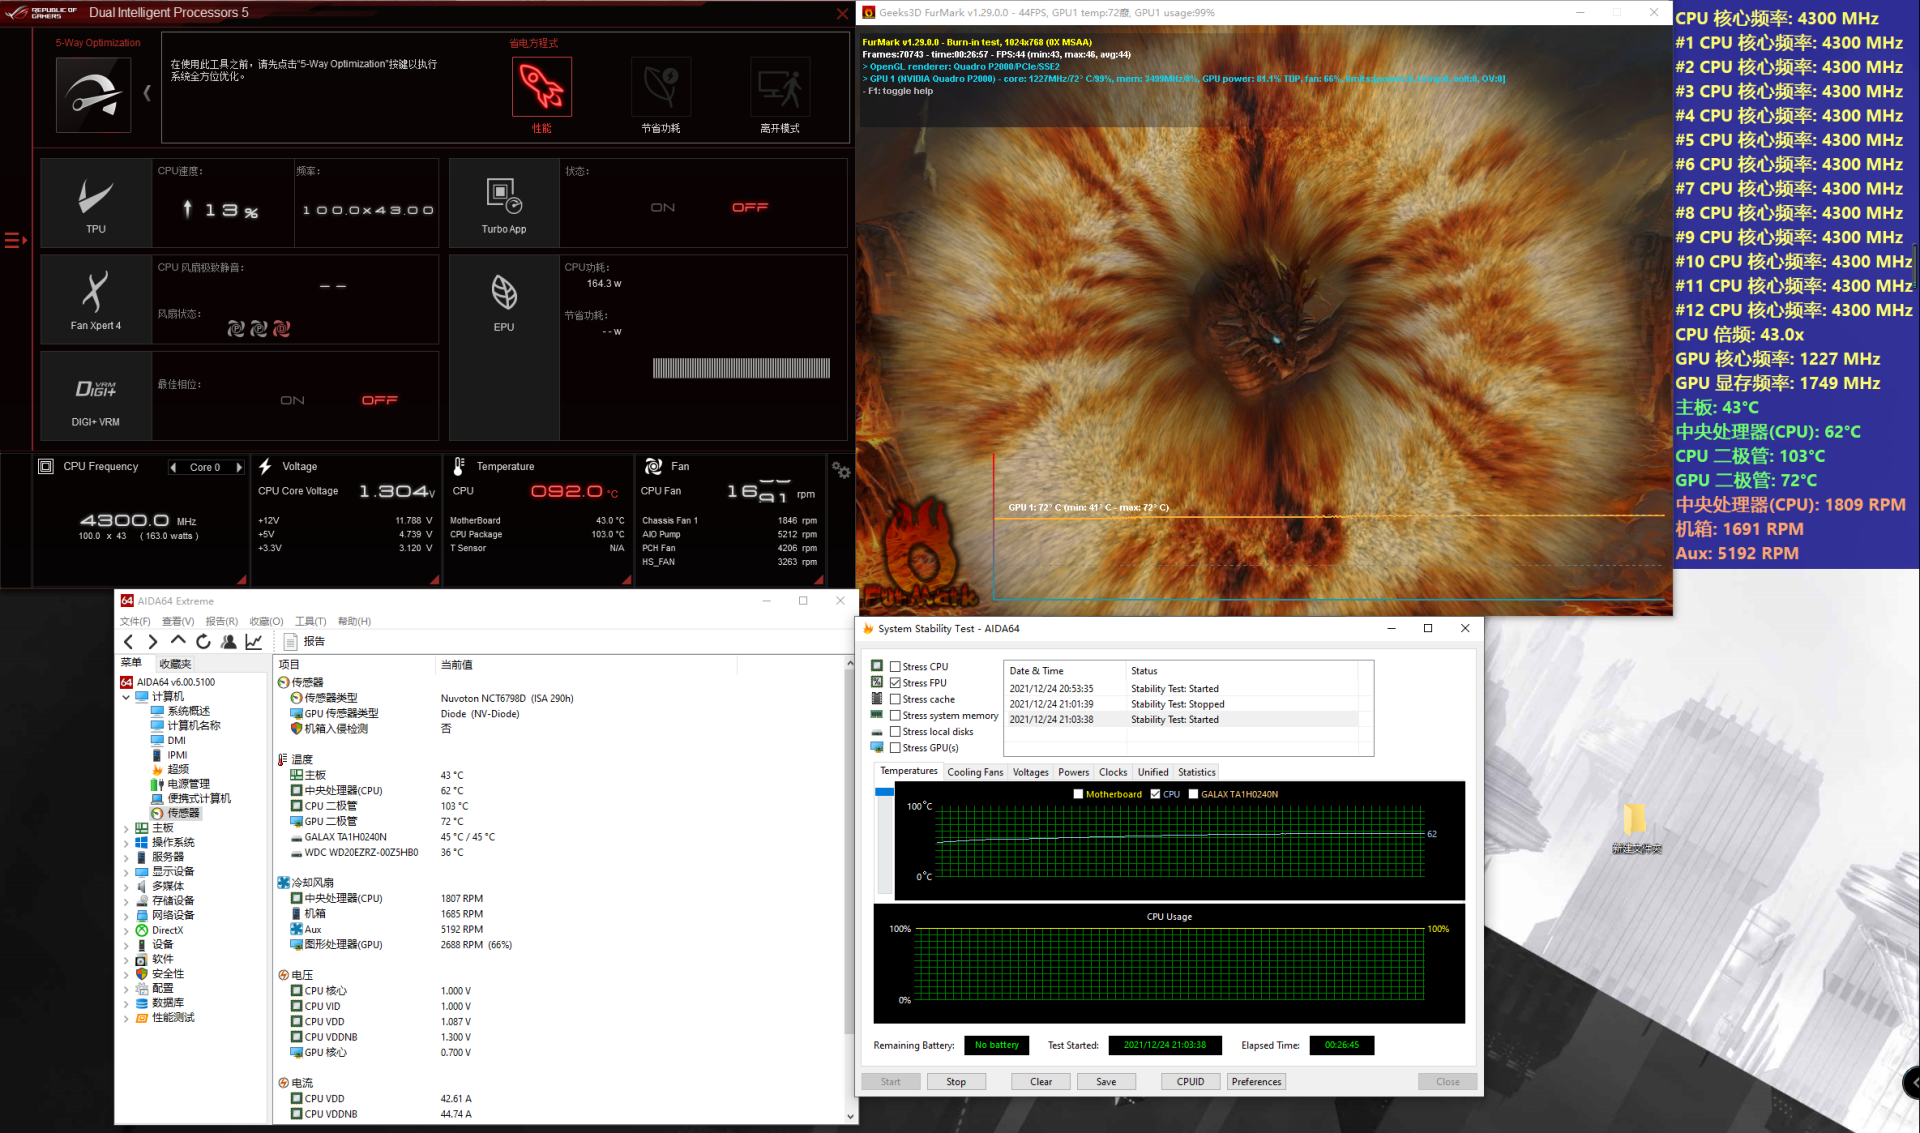This screenshot has height=1133, width=1920.
Task: Enable Stress CPU checkbox
Action: coord(895,667)
